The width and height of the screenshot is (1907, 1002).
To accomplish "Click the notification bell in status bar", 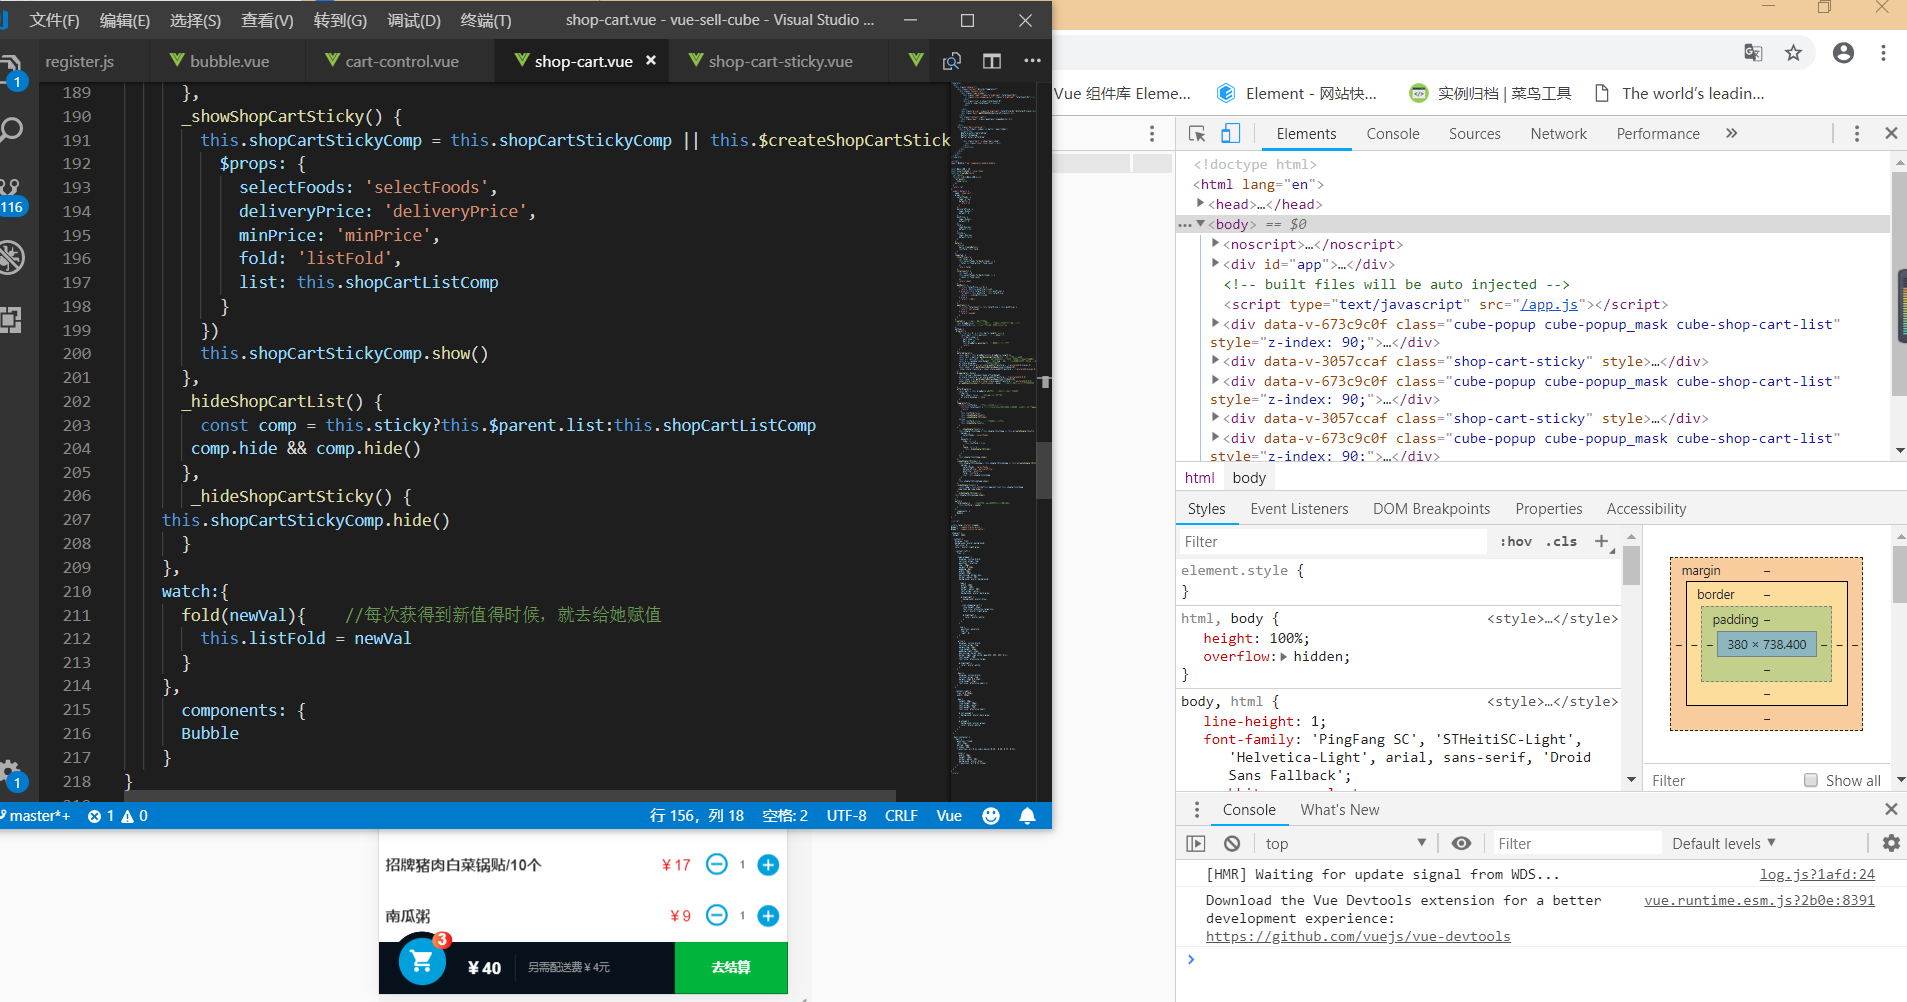I will (1027, 816).
